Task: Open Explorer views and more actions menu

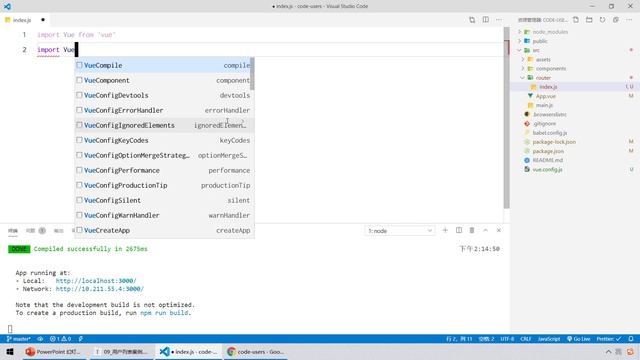Action: point(629,20)
